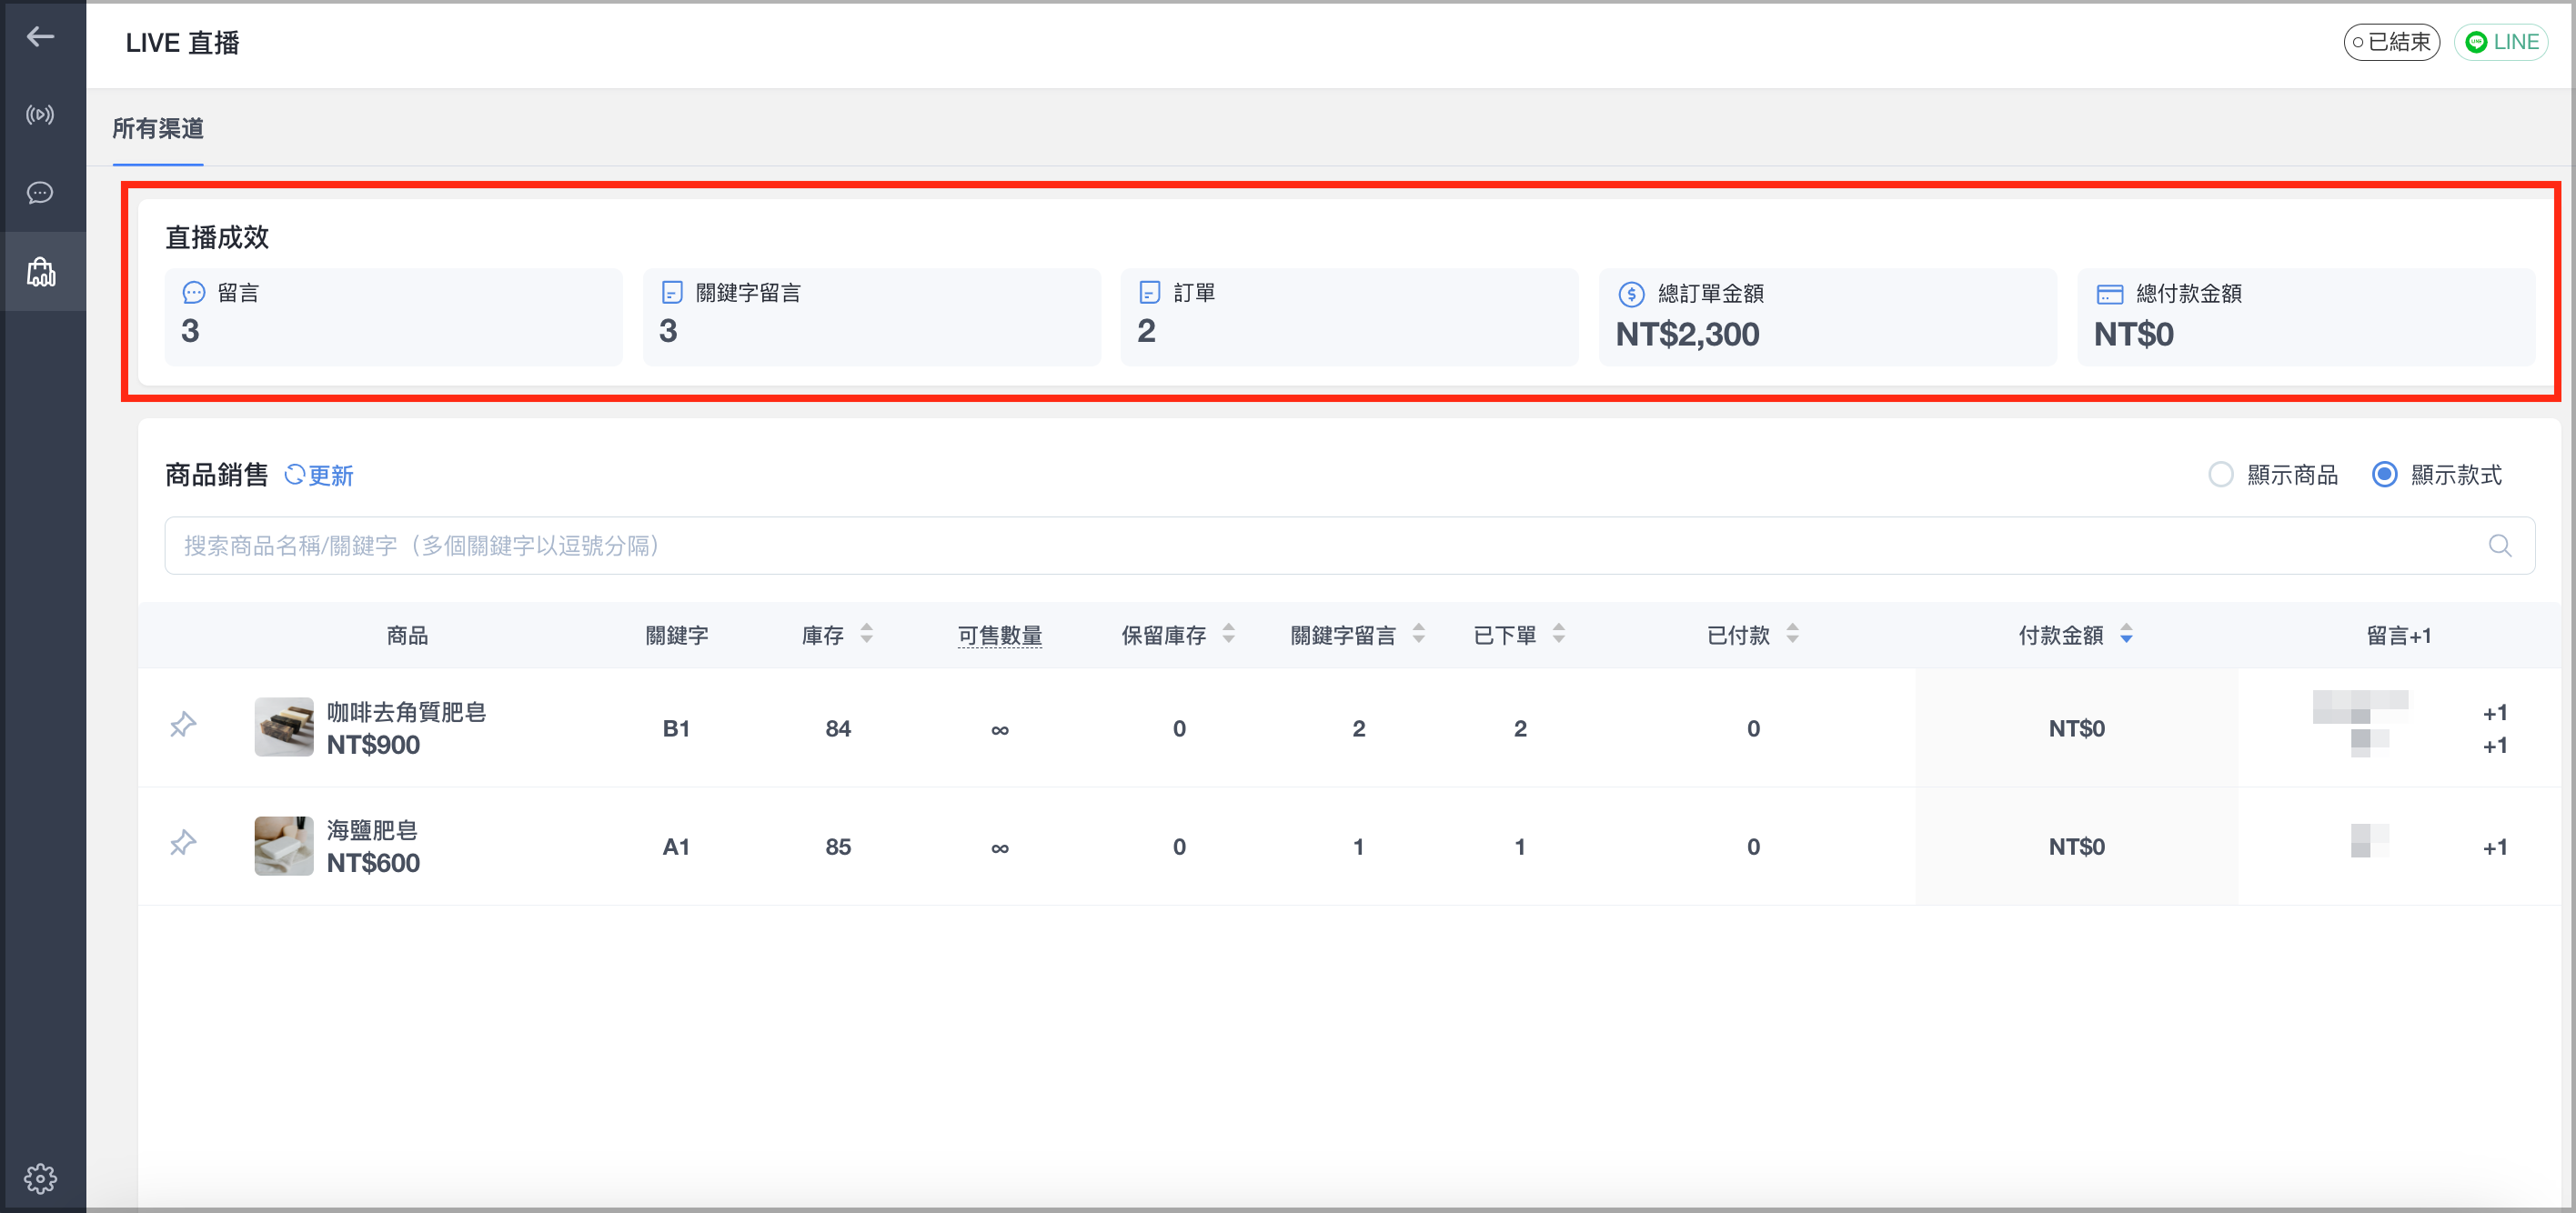The width and height of the screenshot is (2576, 1213).
Task: Click the 可售數量 column header
Action: click(999, 635)
